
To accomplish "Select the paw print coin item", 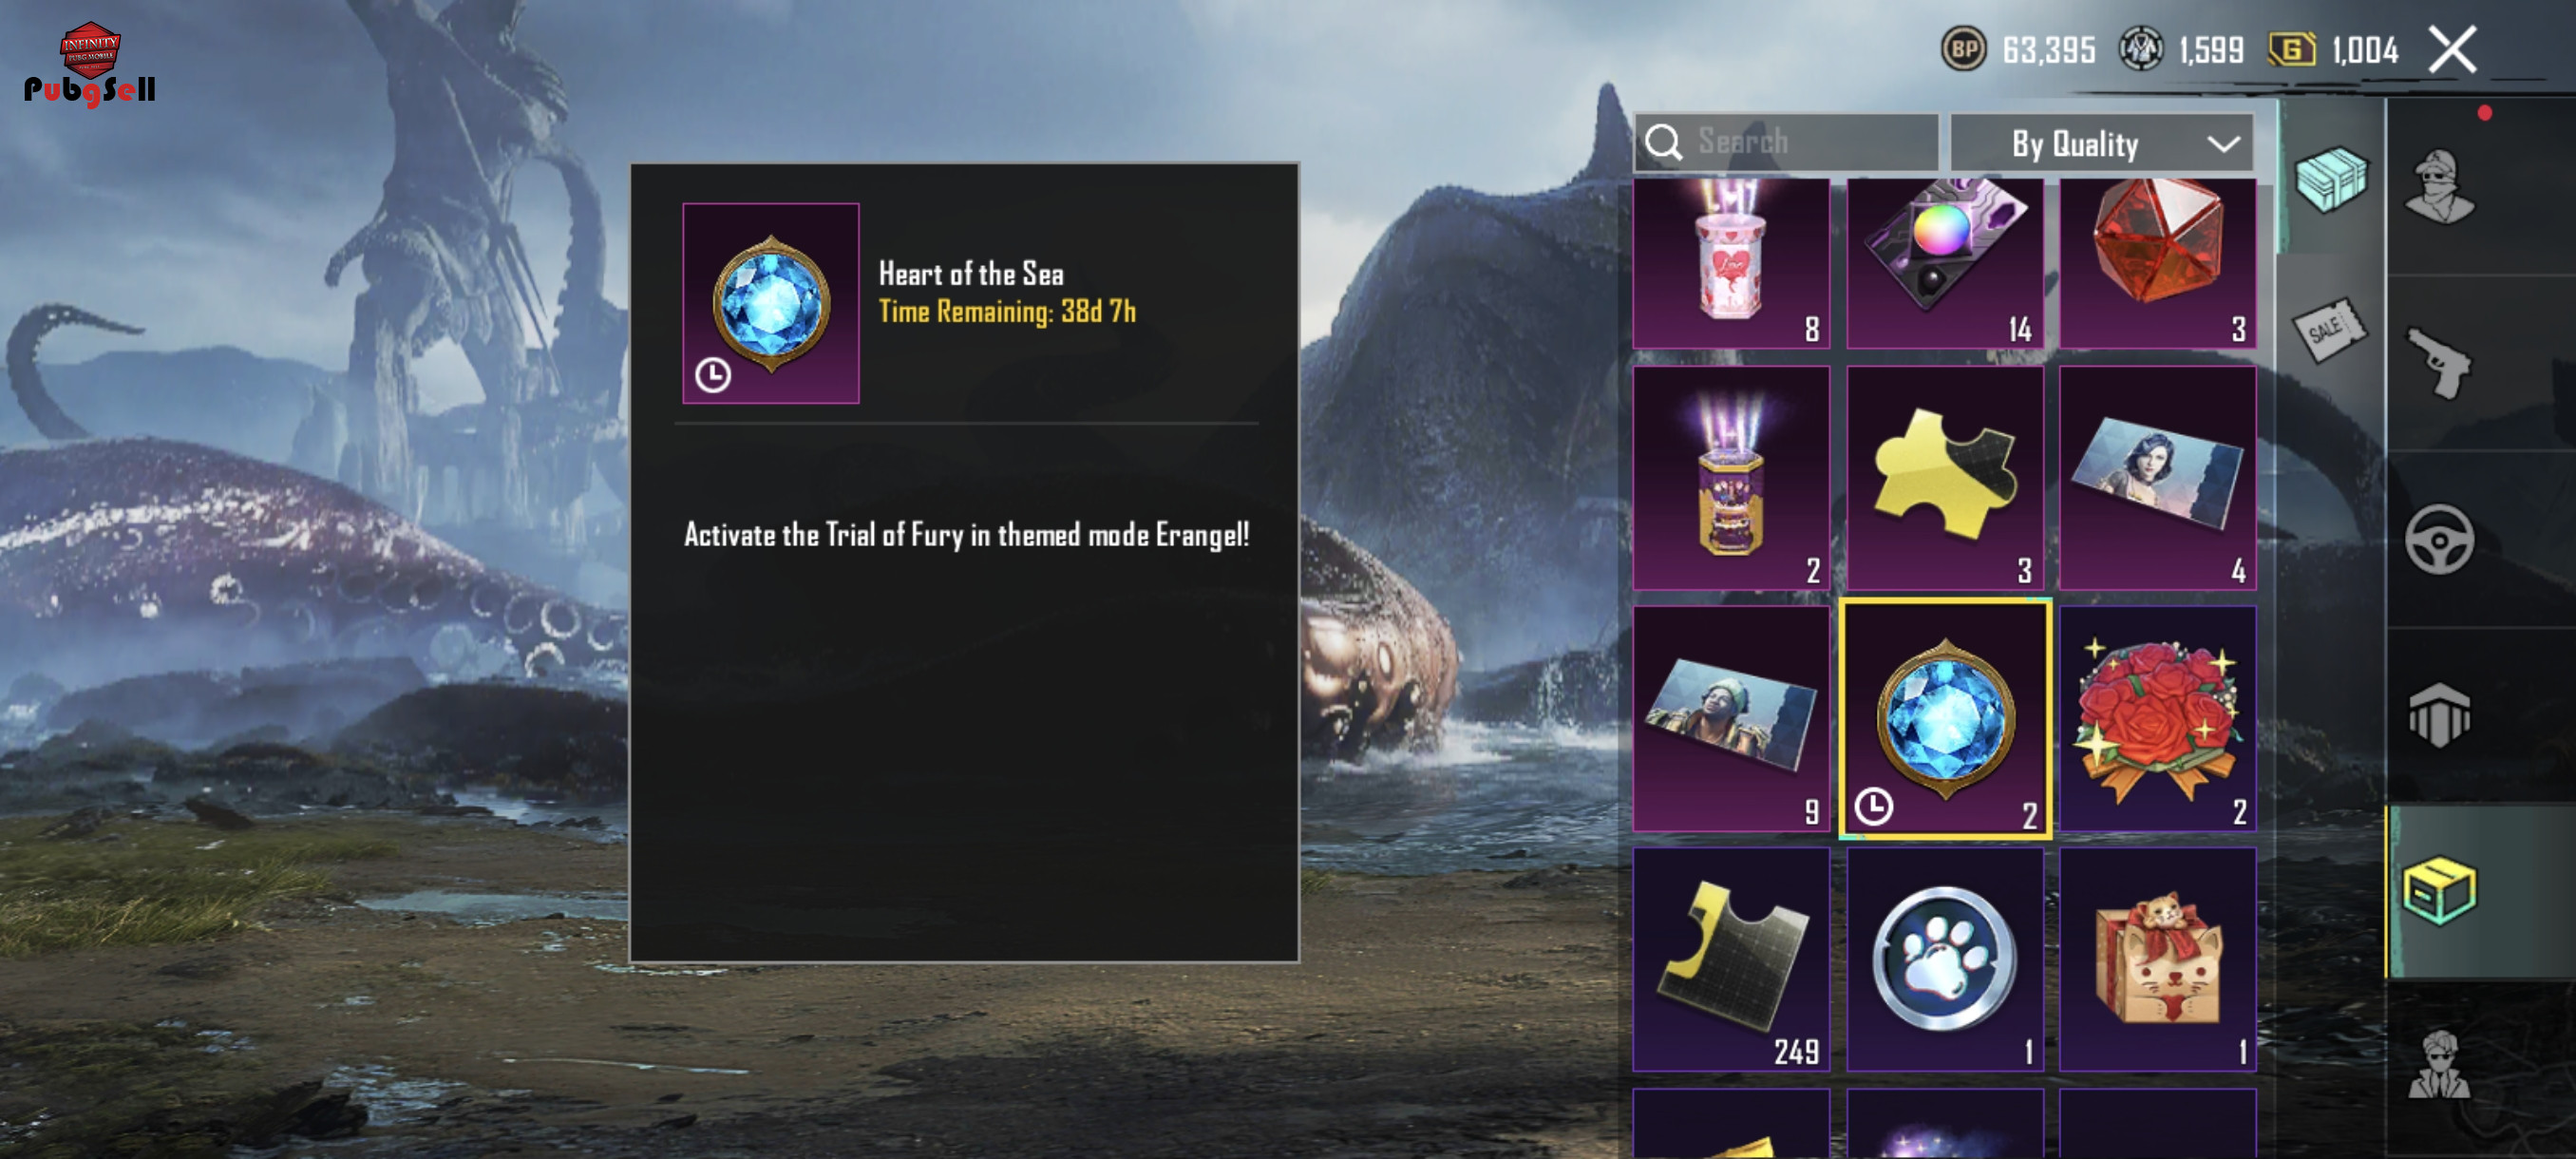I will tap(1945, 959).
